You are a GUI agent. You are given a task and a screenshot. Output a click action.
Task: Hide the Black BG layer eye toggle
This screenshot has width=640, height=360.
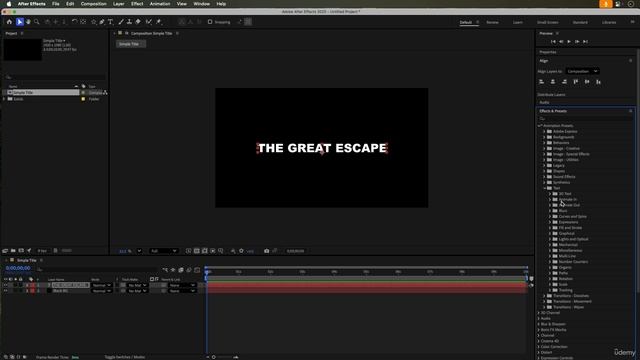[6, 291]
